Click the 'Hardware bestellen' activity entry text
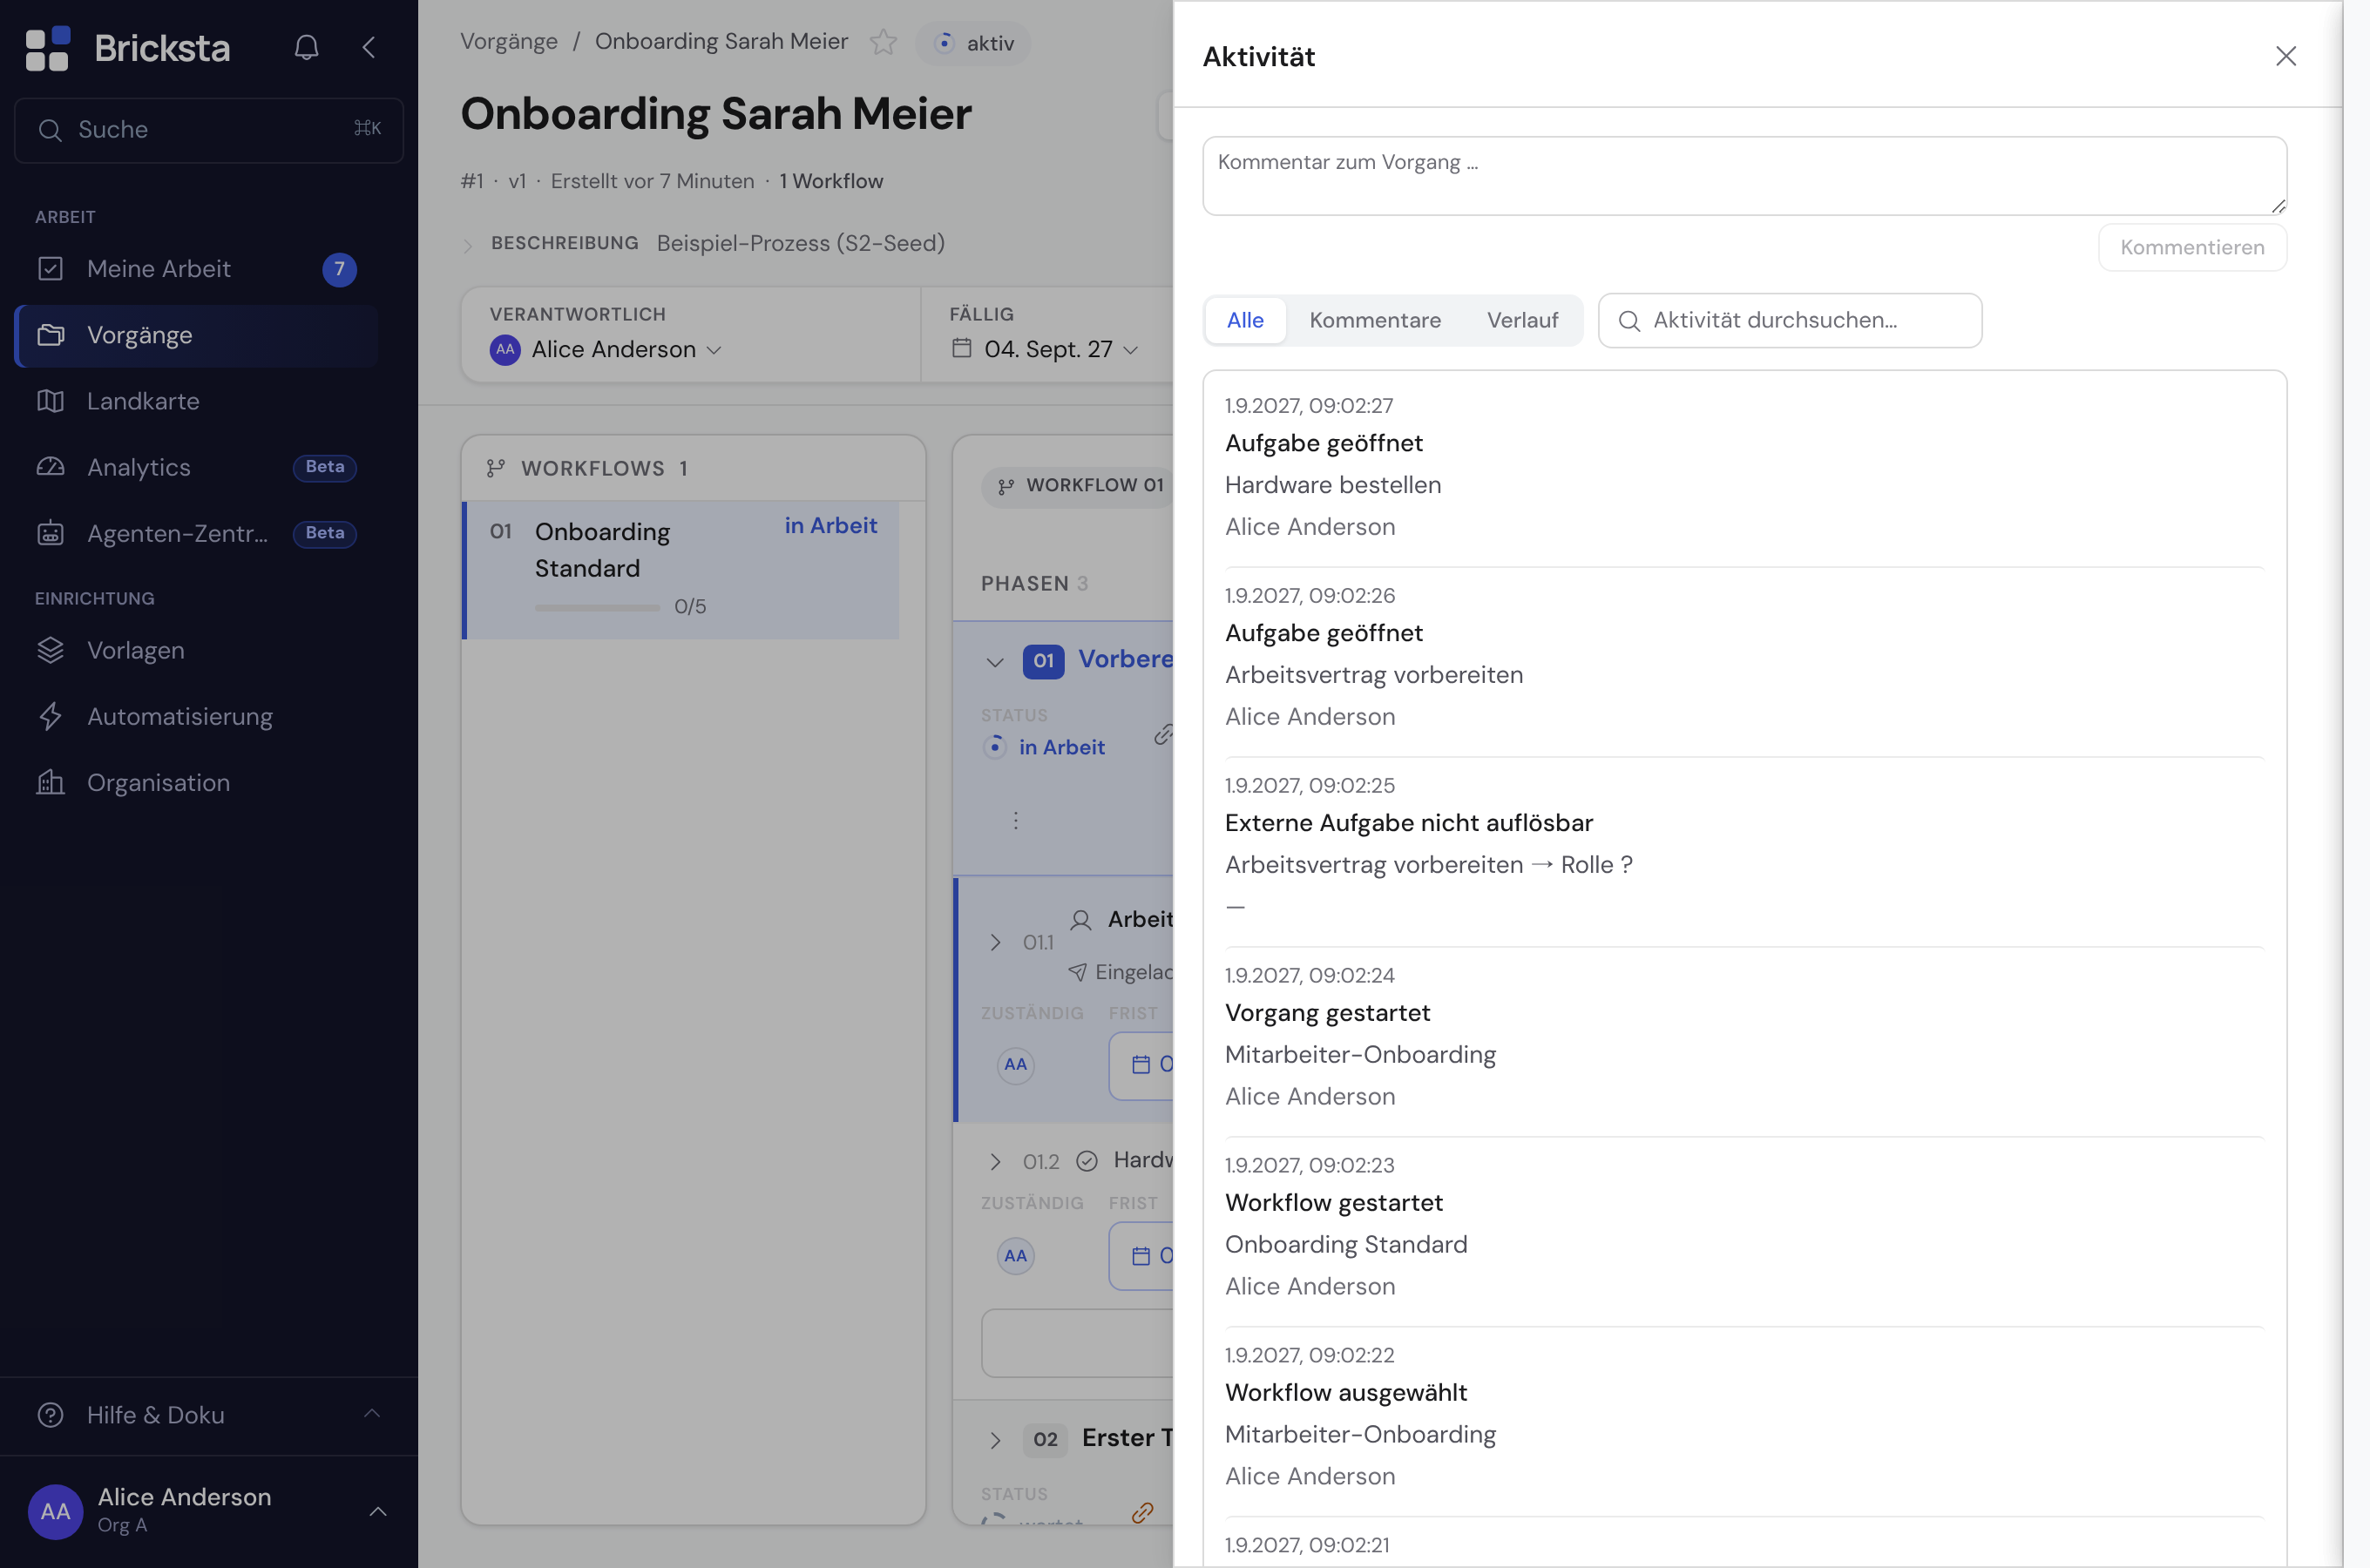2370x1568 pixels. coord(1333,485)
